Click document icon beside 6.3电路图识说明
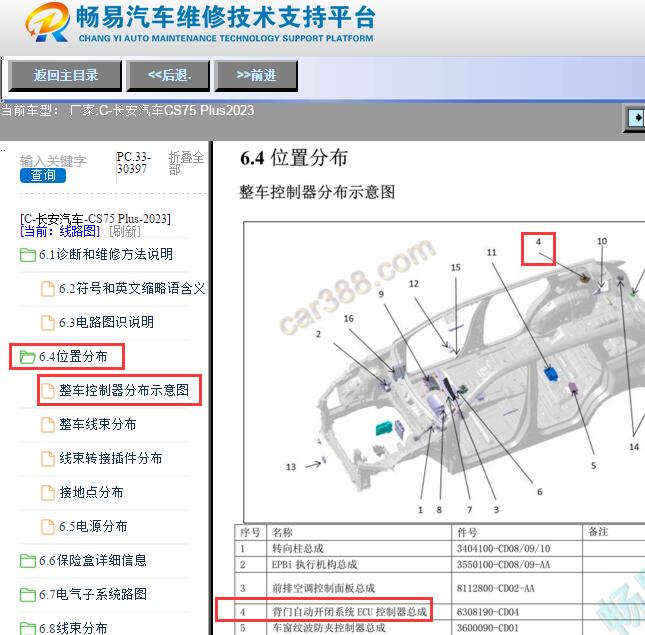Viewport: 645px width, 635px height. pos(48,323)
